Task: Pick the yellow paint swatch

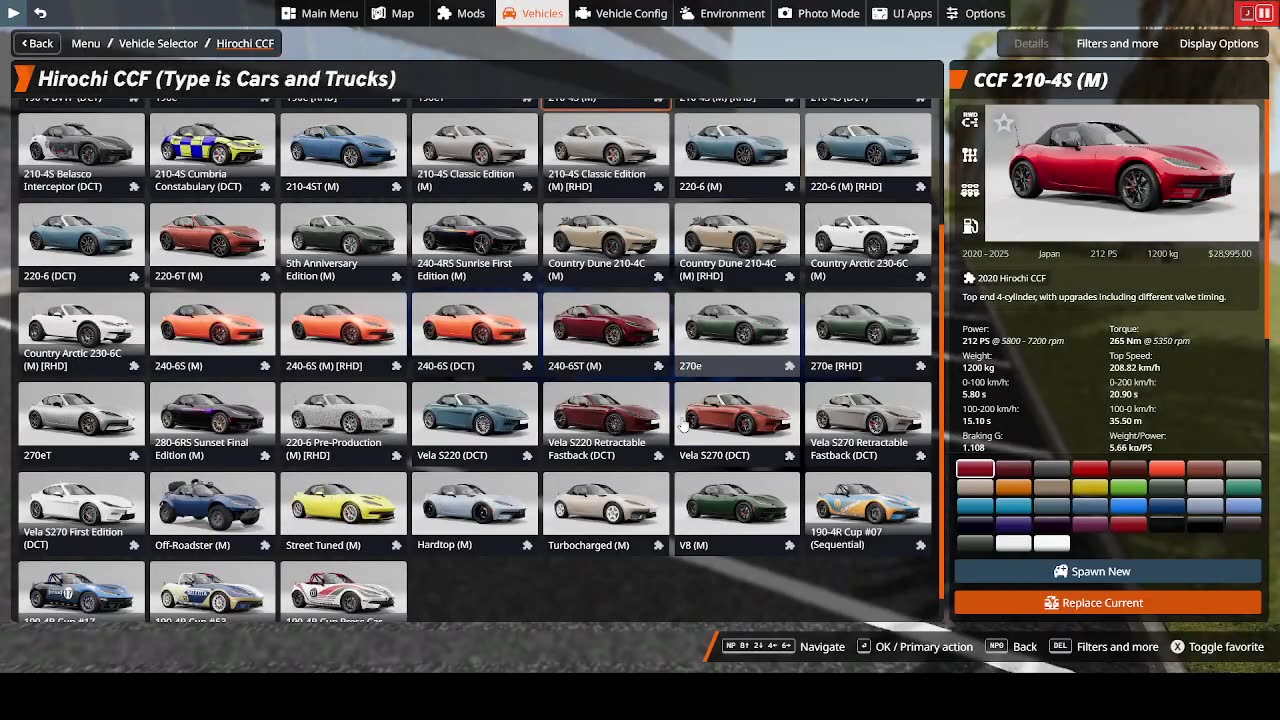Action: [1090, 487]
